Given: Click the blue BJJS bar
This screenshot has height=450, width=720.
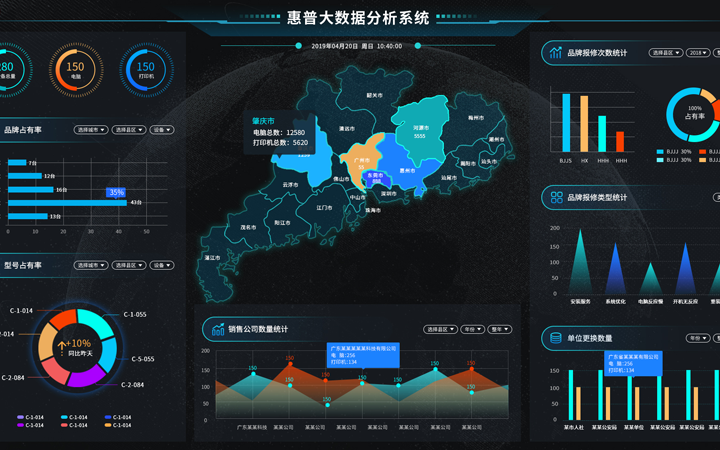Looking at the screenshot, I should point(566,123).
